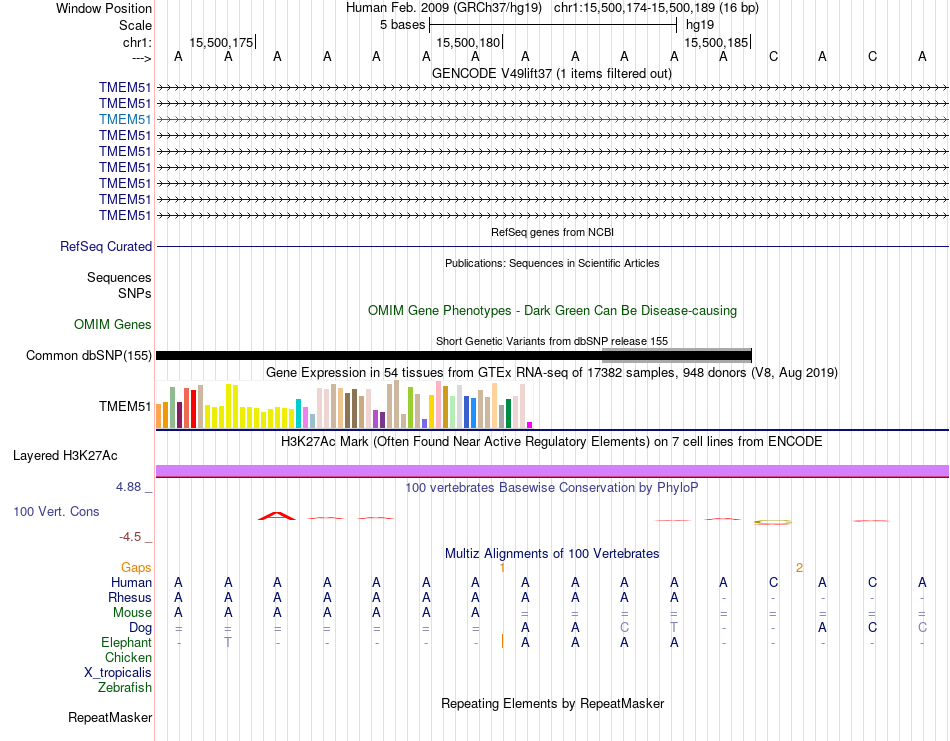Click Repeating Elements by RepeatMasker title
The image size is (950, 741).
click(x=552, y=704)
